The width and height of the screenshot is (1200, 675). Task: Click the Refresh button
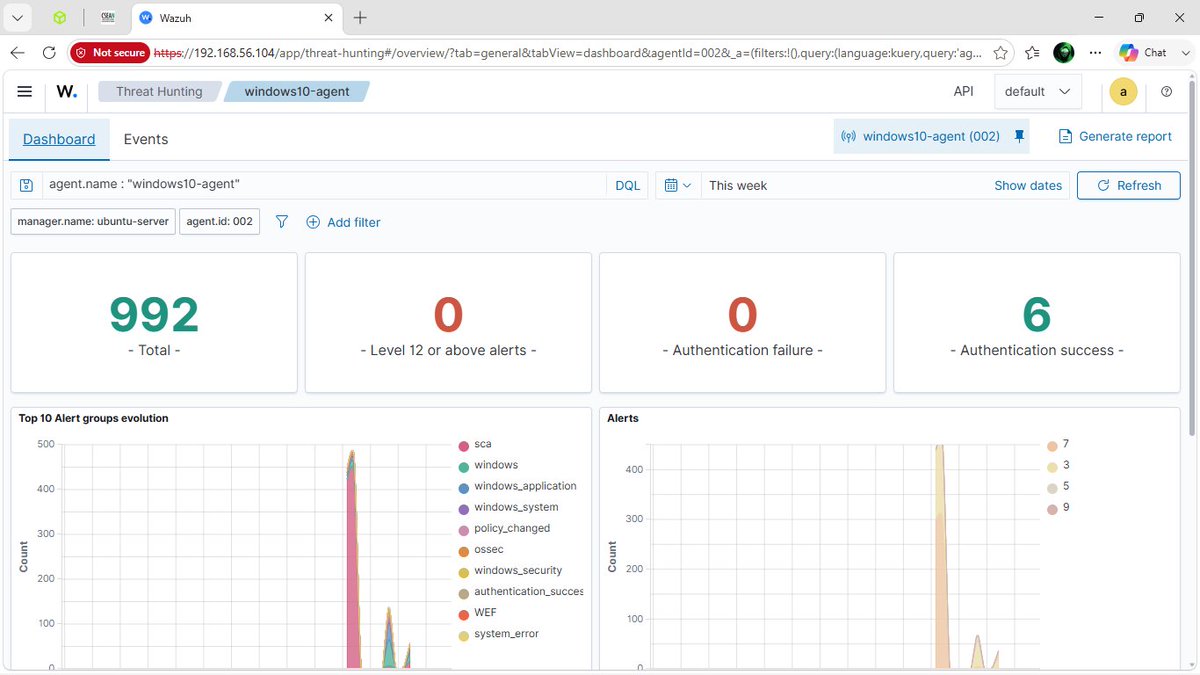pos(1128,185)
